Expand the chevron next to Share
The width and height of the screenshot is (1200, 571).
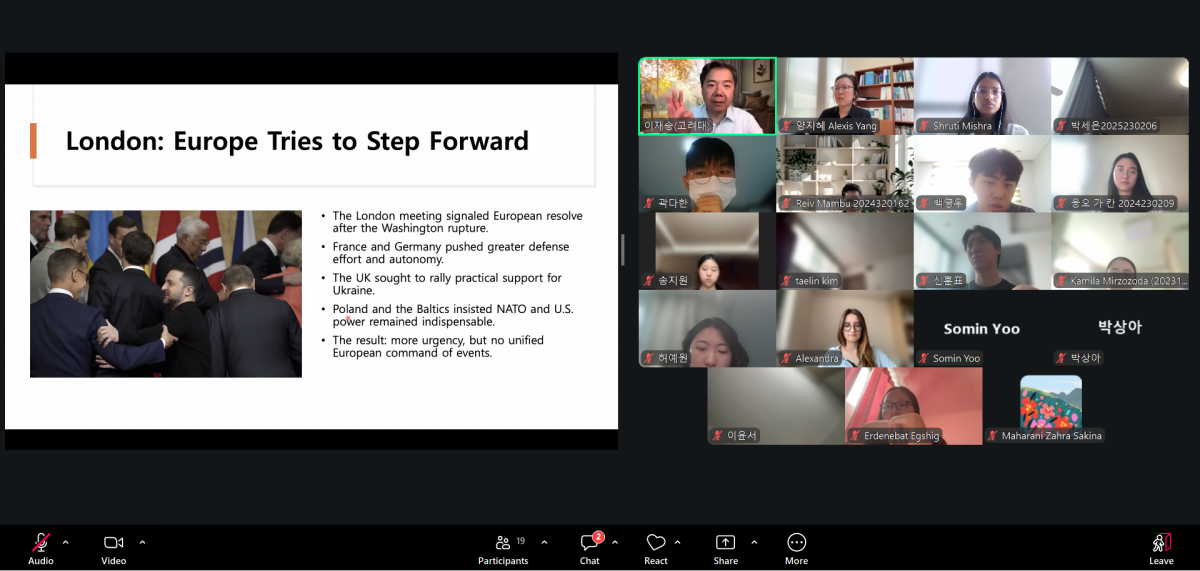point(754,542)
